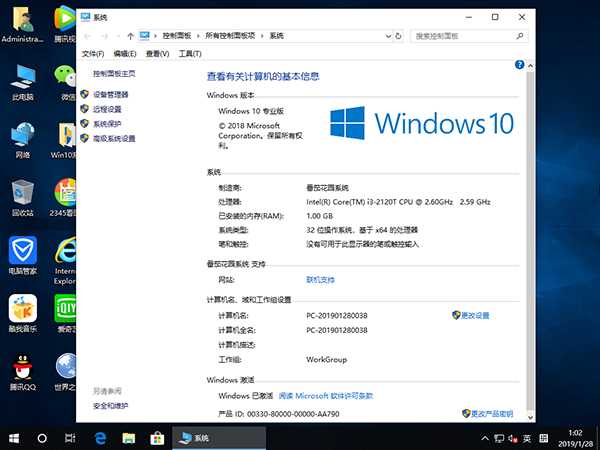This screenshot has width=600, height=450.
Task: Click the search magnifier icon
Action: (x=520, y=36)
